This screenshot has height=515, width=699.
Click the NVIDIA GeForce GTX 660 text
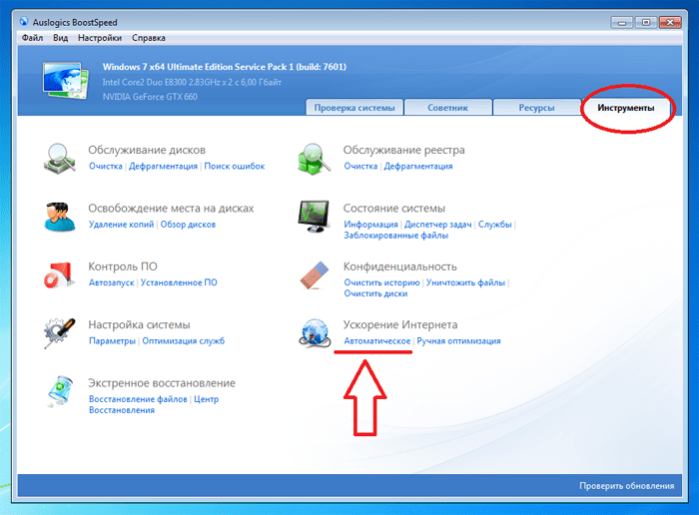(150, 97)
